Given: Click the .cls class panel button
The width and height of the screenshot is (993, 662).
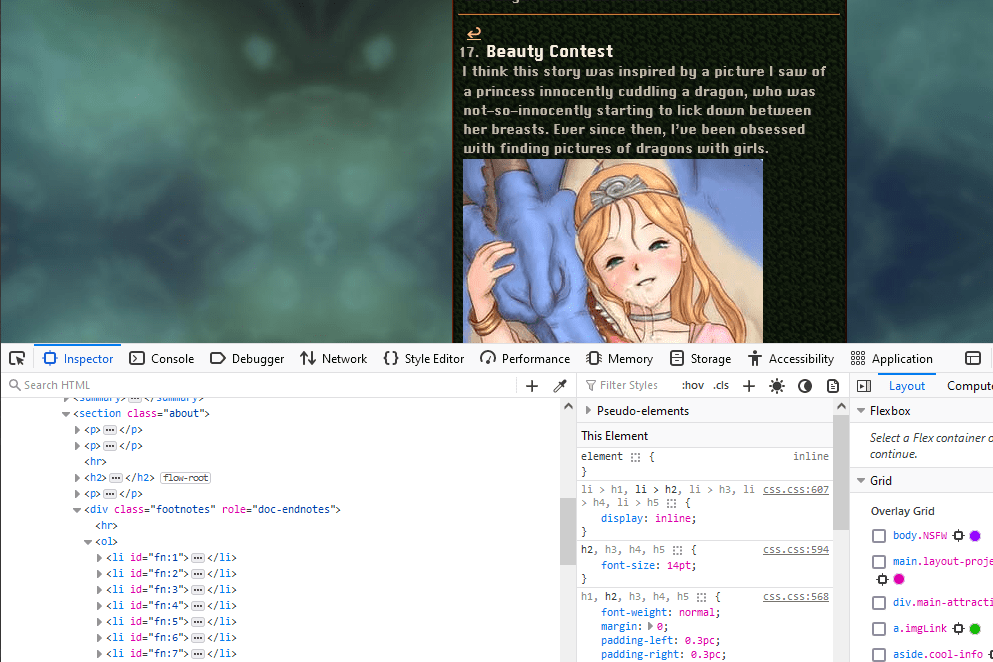Looking at the screenshot, I should [x=721, y=386].
